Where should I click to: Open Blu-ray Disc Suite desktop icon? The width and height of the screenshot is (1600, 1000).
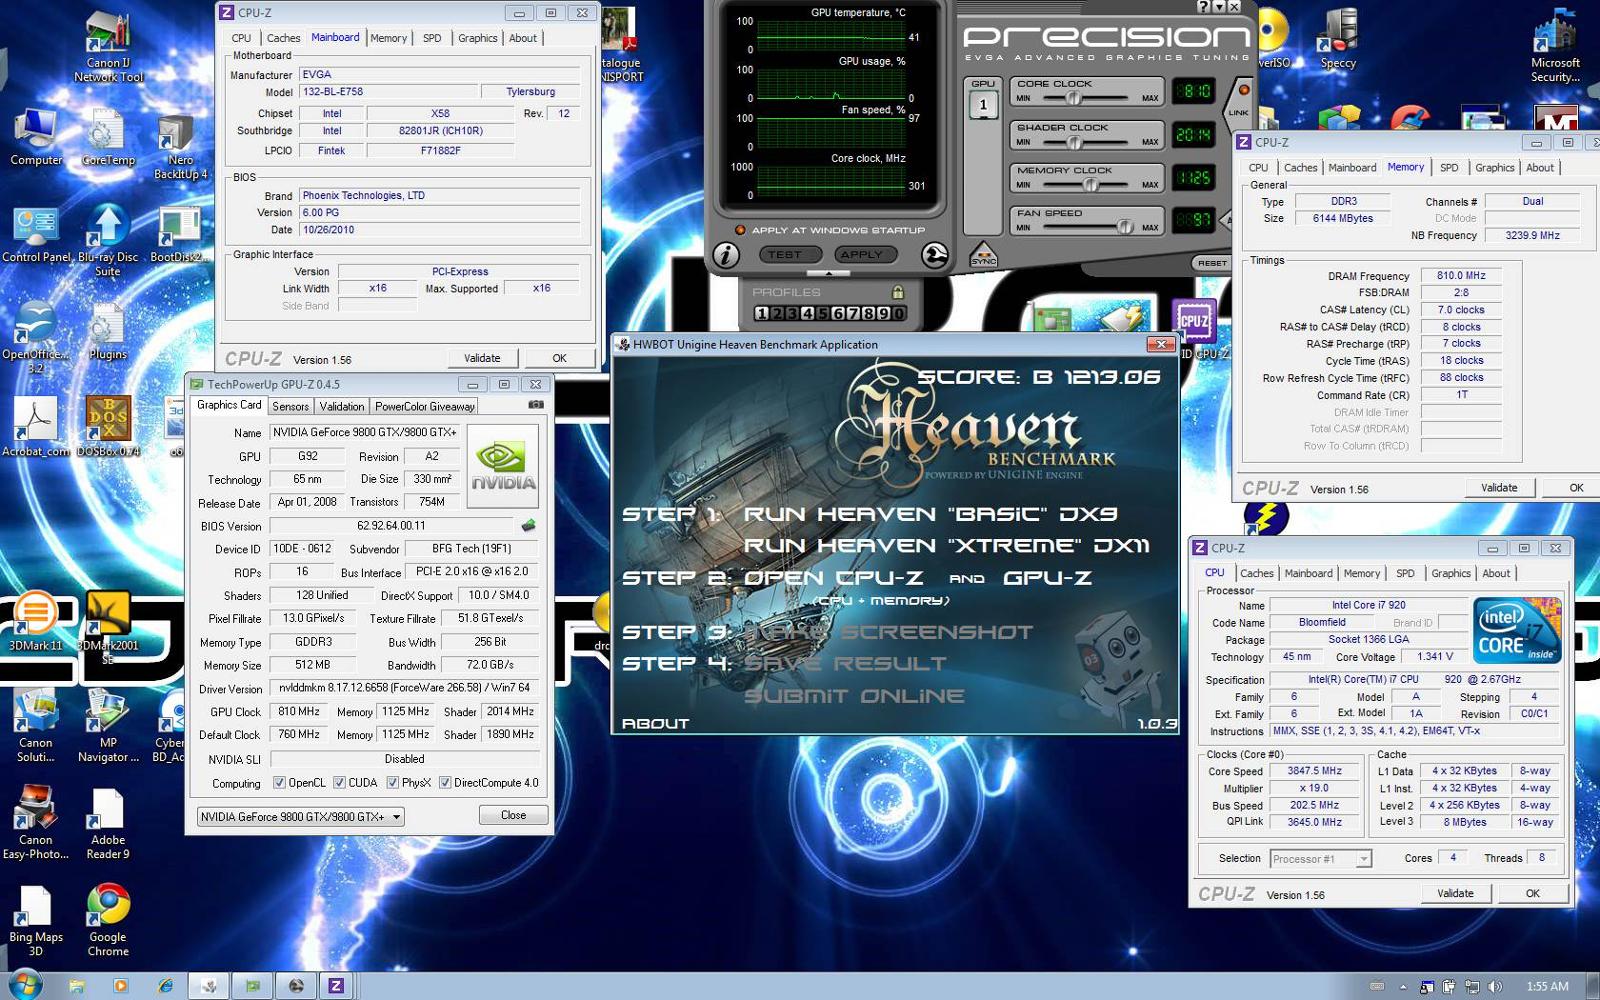coord(108,240)
